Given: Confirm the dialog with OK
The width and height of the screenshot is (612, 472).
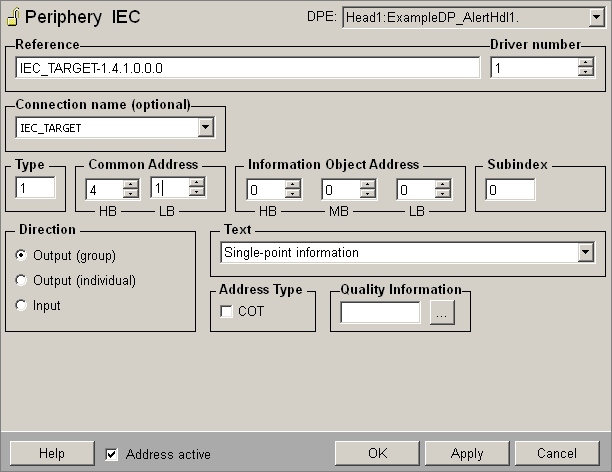Looking at the screenshot, I should pos(377,453).
